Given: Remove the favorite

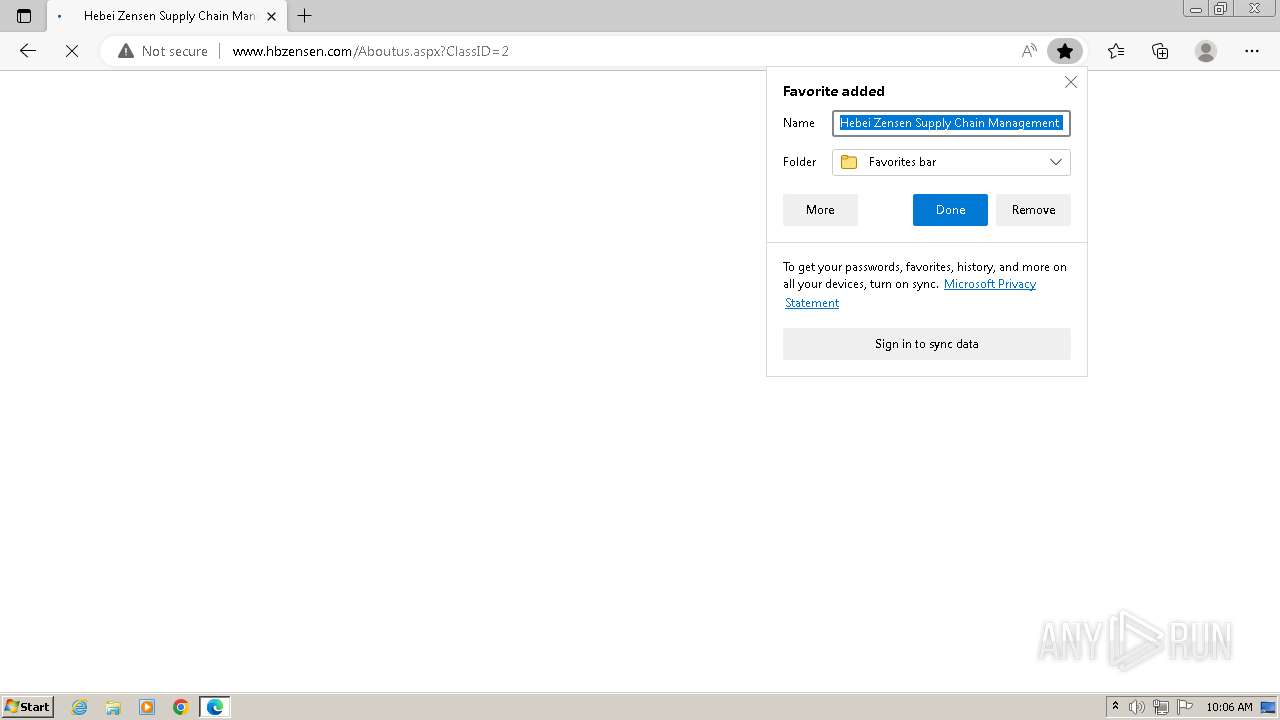Looking at the screenshot, I should (1033, 210).
